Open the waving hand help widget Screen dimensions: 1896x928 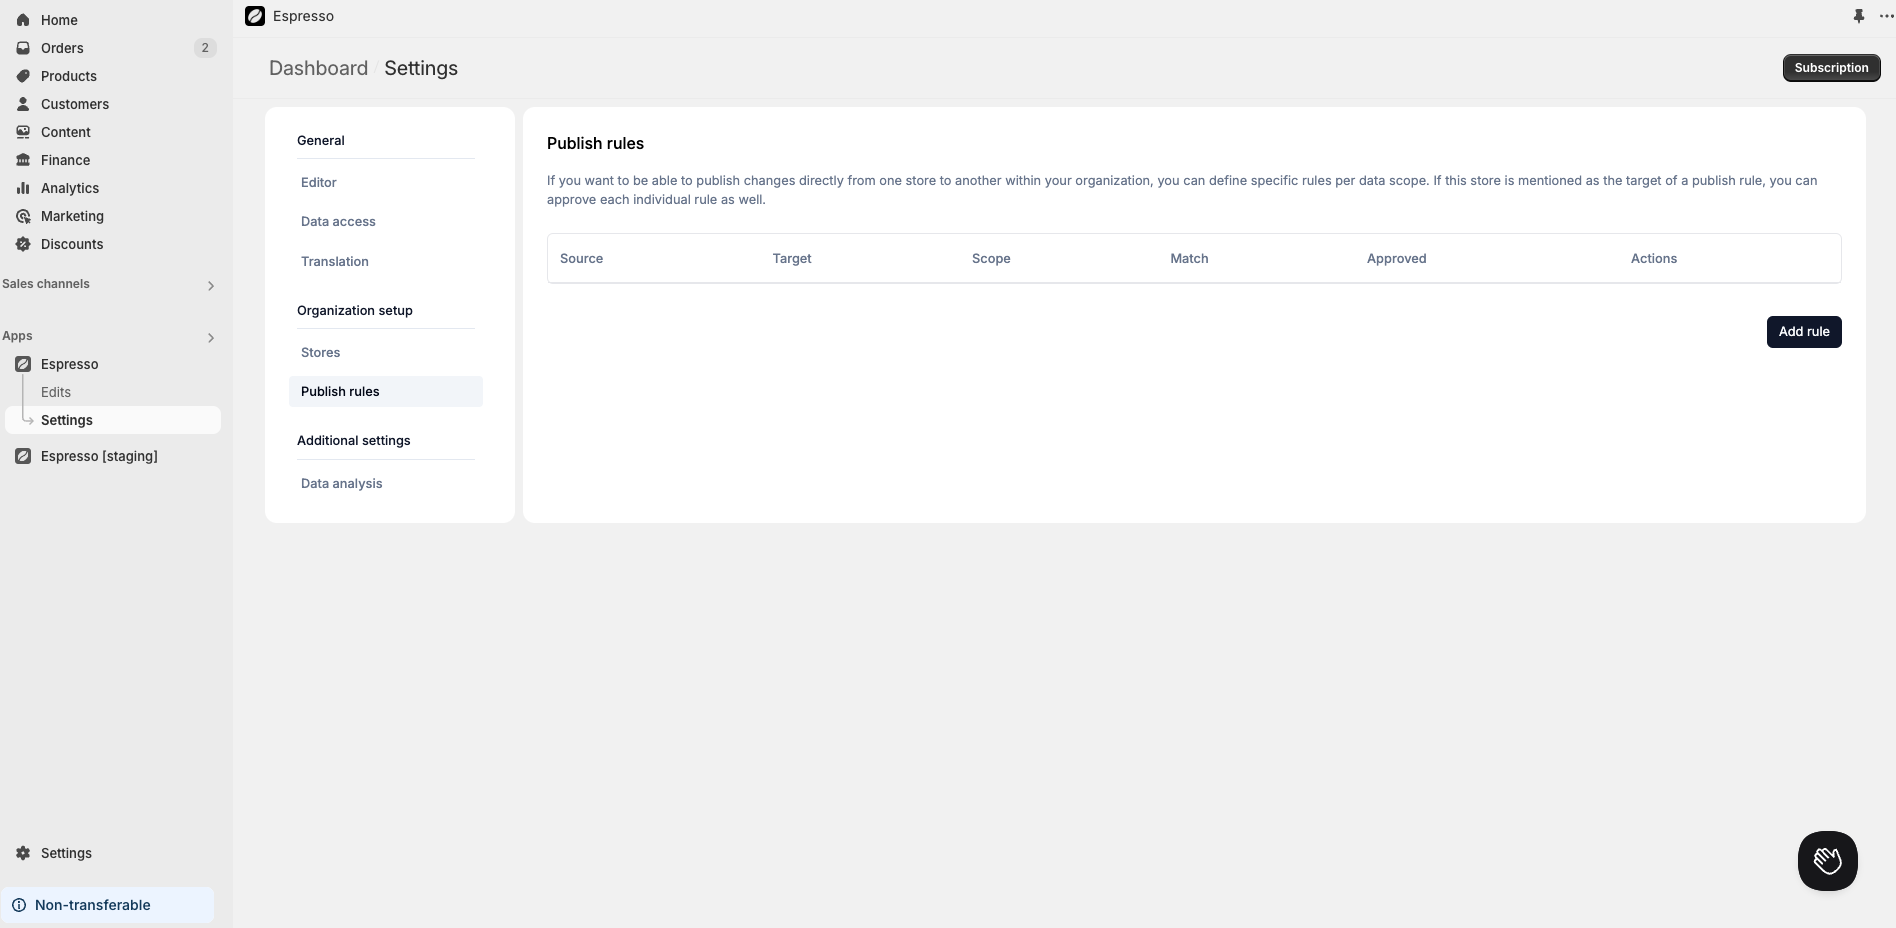[1827, 860]
